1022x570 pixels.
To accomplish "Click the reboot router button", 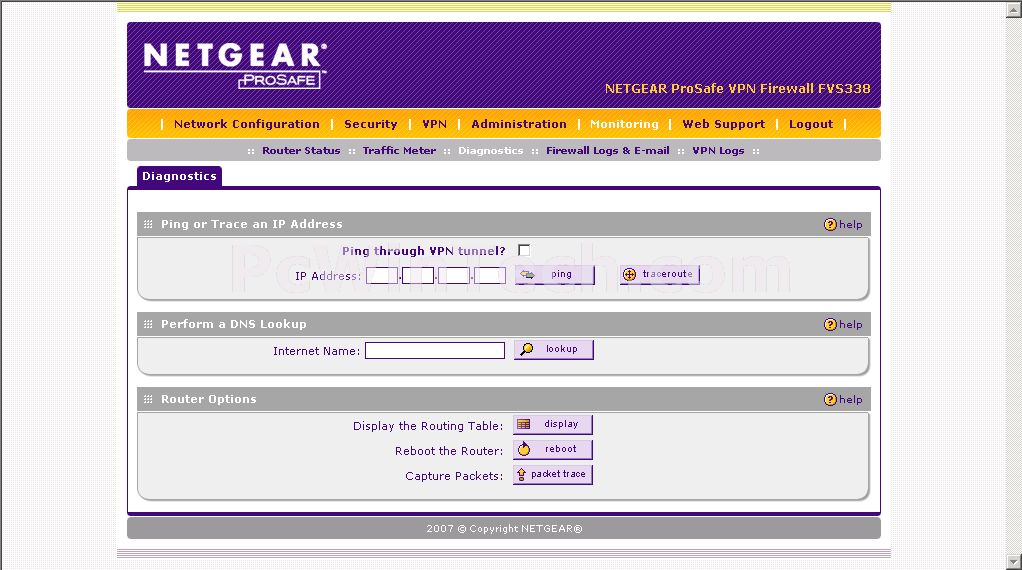I will click(553, 449).
